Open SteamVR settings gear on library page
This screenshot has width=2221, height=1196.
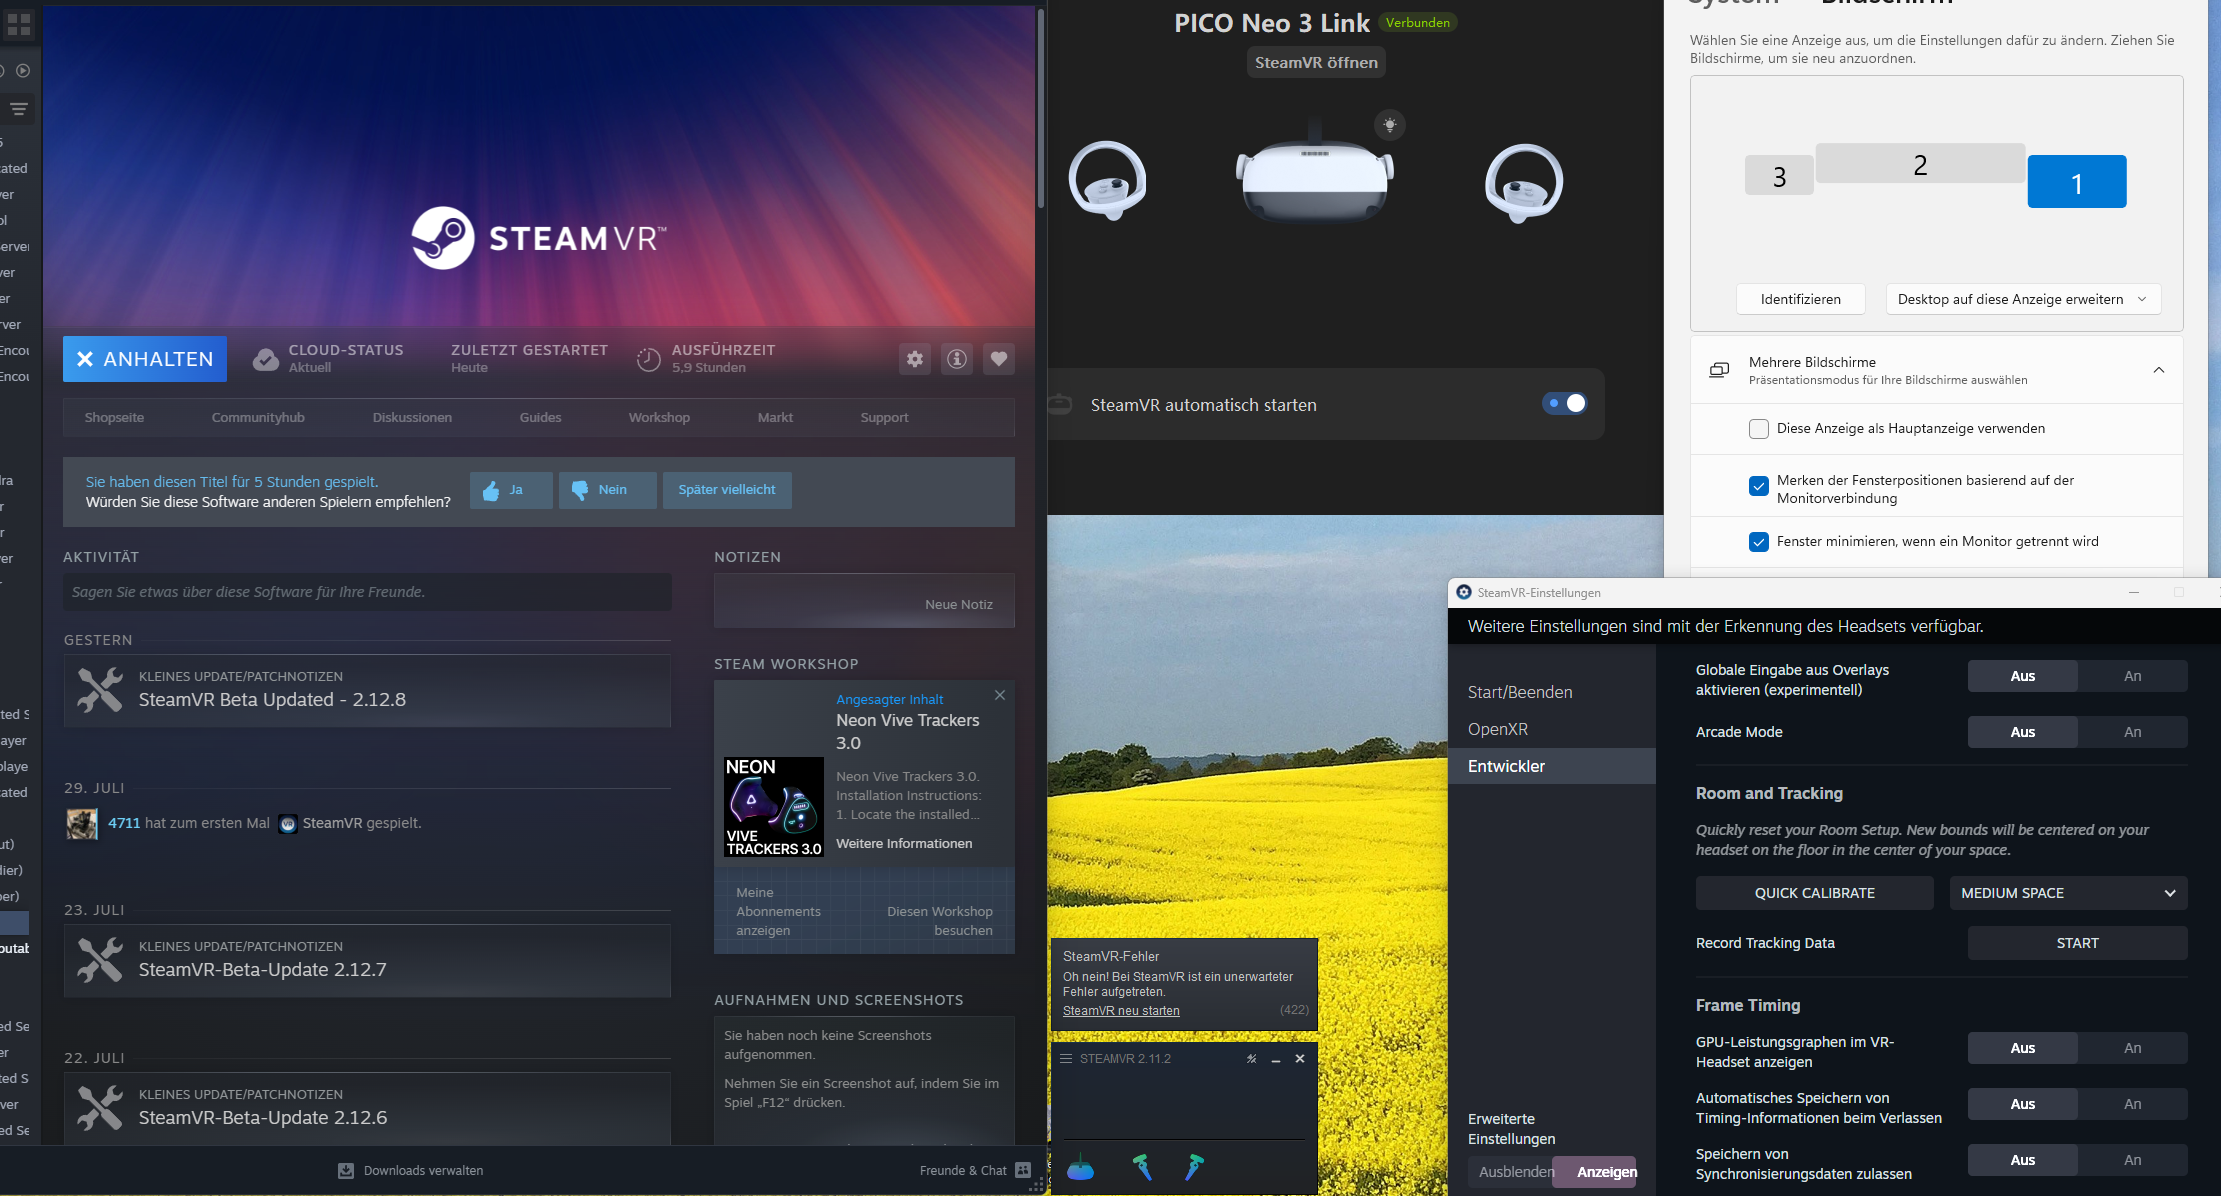[915, 359]
